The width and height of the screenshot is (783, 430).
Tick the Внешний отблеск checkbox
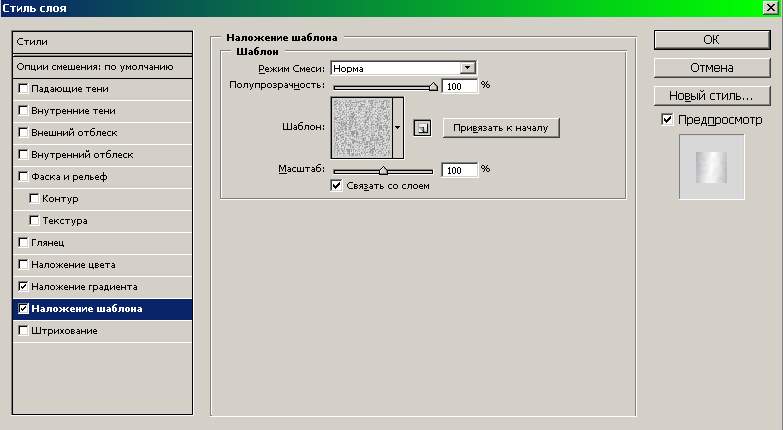click(23, 132)
